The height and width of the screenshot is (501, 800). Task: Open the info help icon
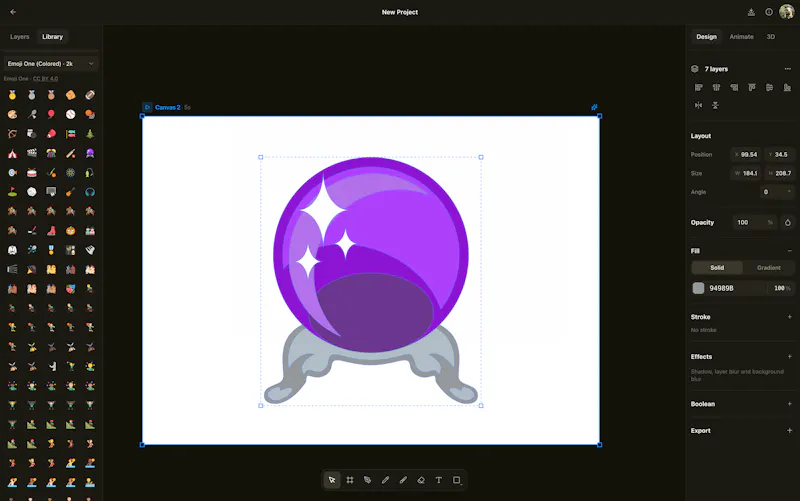[769, 12]
